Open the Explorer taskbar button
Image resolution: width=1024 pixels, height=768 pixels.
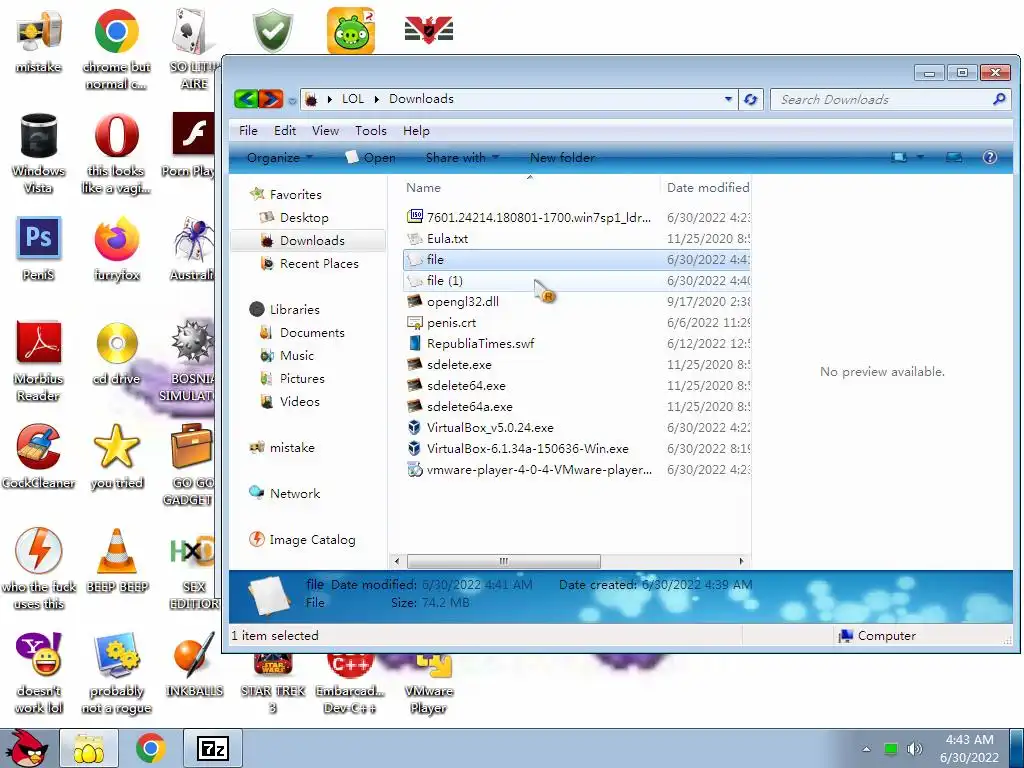coord(89,748)
